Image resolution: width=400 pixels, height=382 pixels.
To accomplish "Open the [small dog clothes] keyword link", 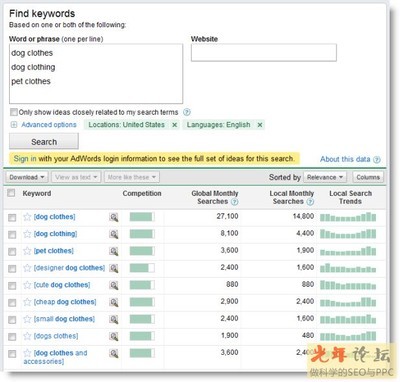I will [64, 319].
